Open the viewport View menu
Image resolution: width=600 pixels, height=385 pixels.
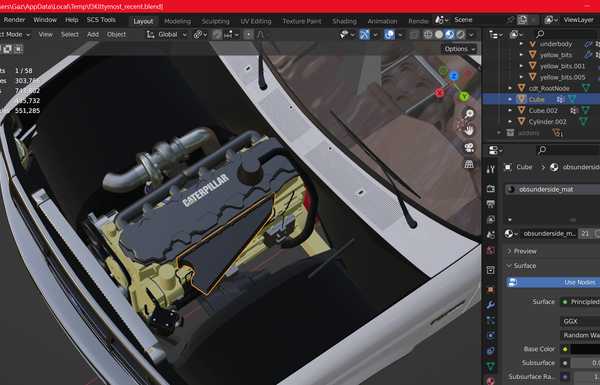pyautogui.click(x=45, y=34)
